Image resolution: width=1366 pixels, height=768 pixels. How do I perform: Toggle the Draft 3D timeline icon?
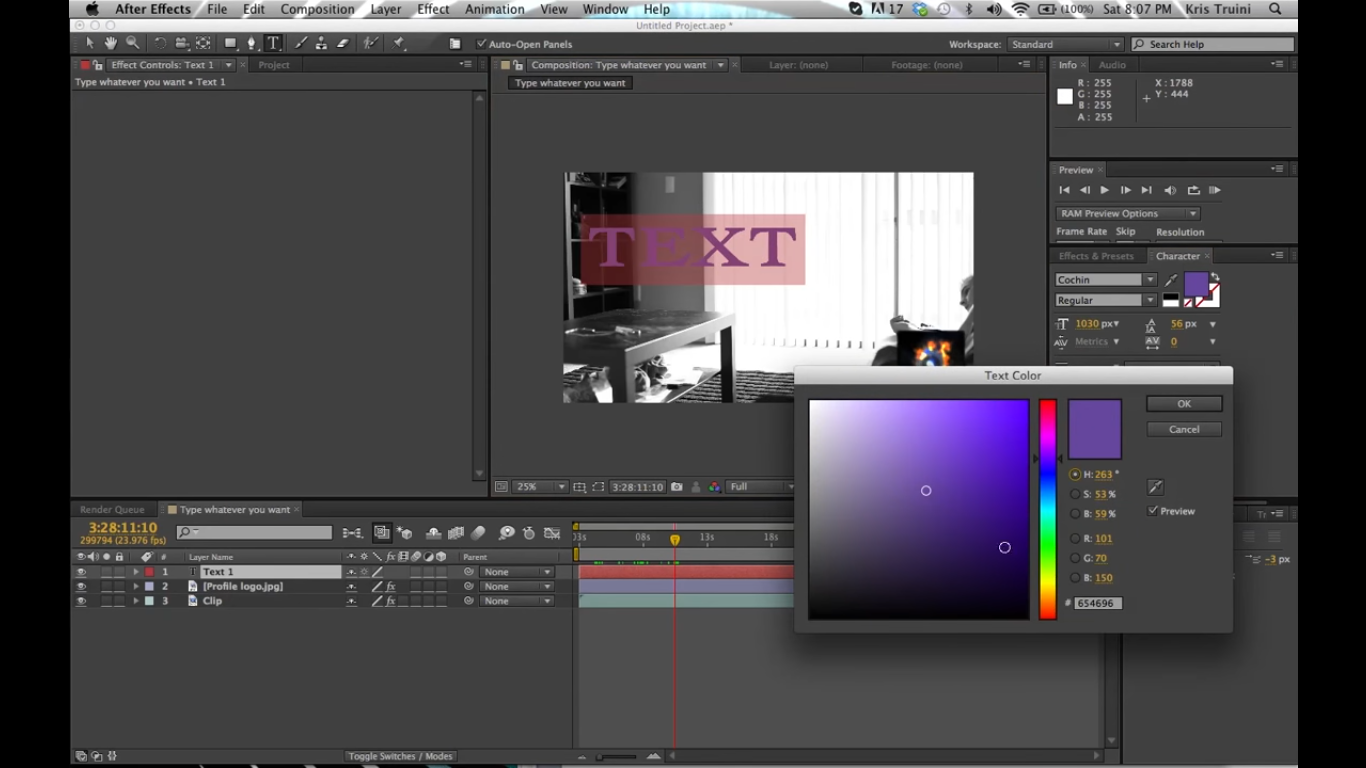[x=405, y=533]
